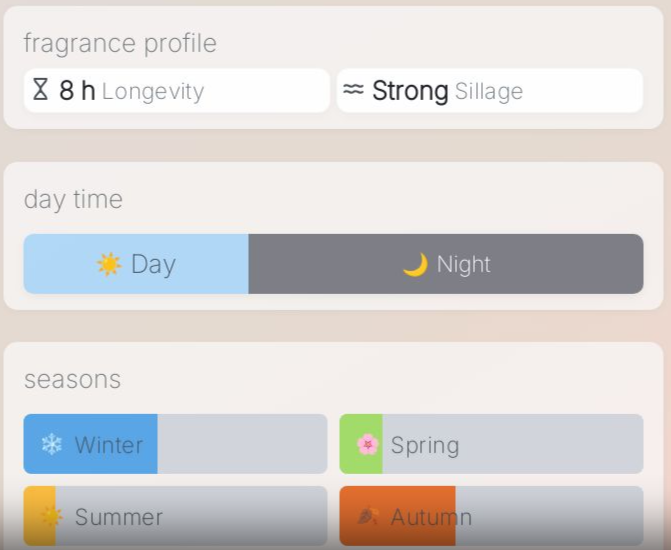
Task: Click the Spring season label text
Action: (x=425, y=444)
